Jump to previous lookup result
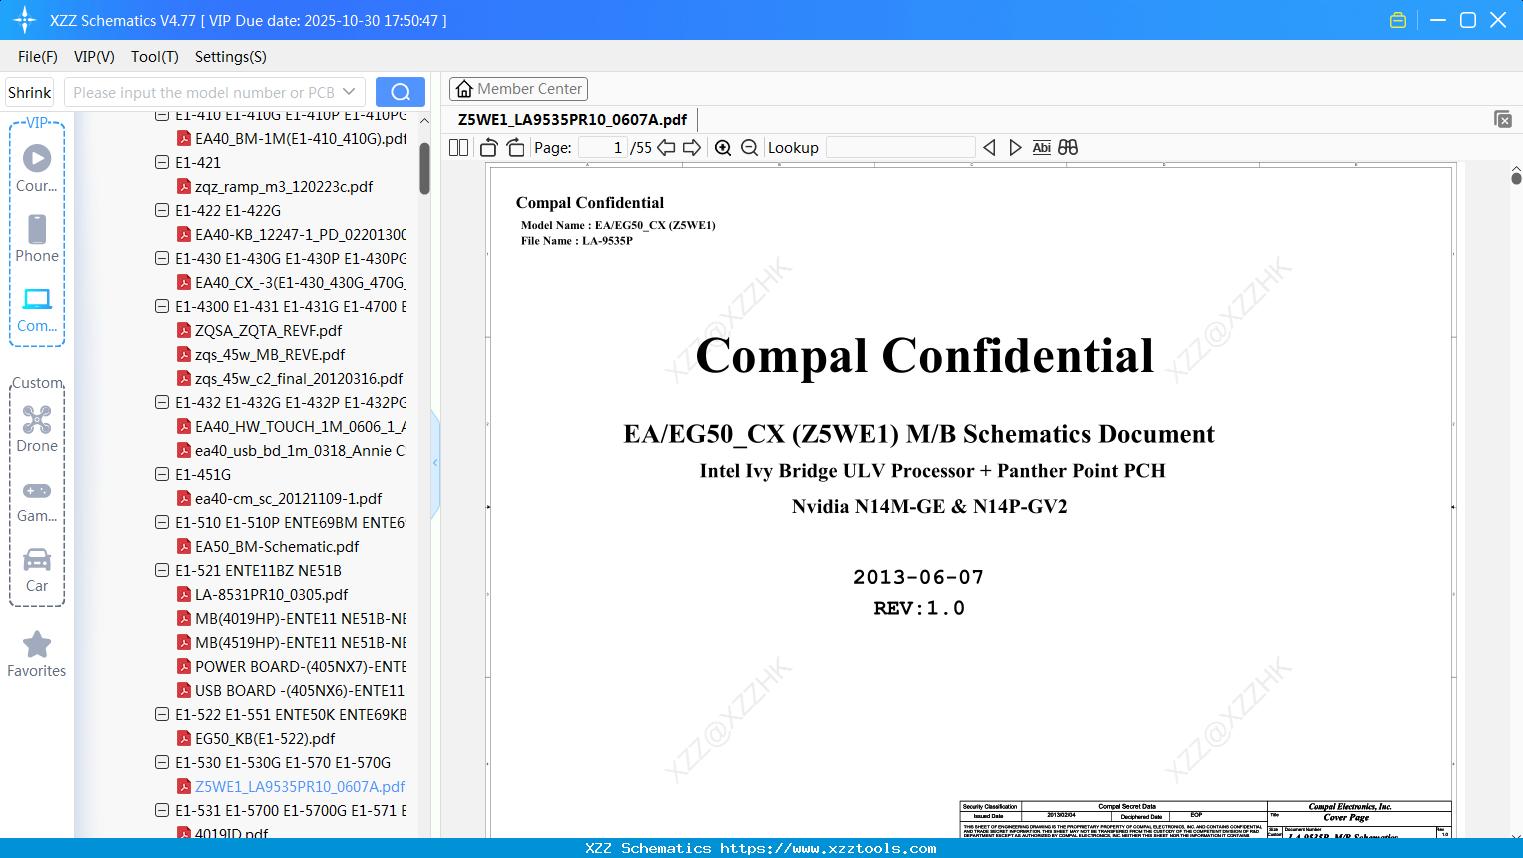 tap(989, 148)
